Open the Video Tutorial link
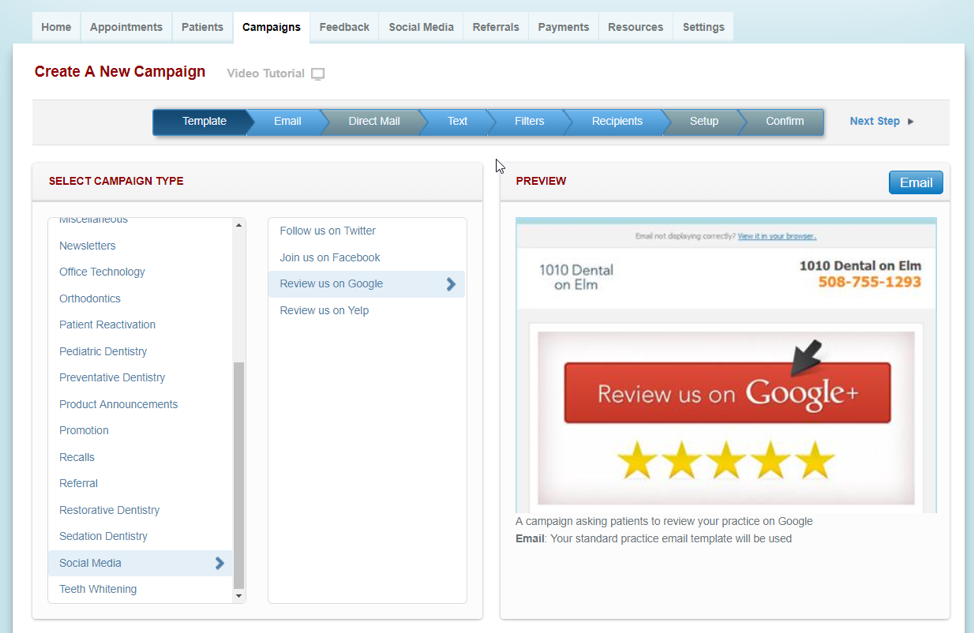 (x=266, y=74)
